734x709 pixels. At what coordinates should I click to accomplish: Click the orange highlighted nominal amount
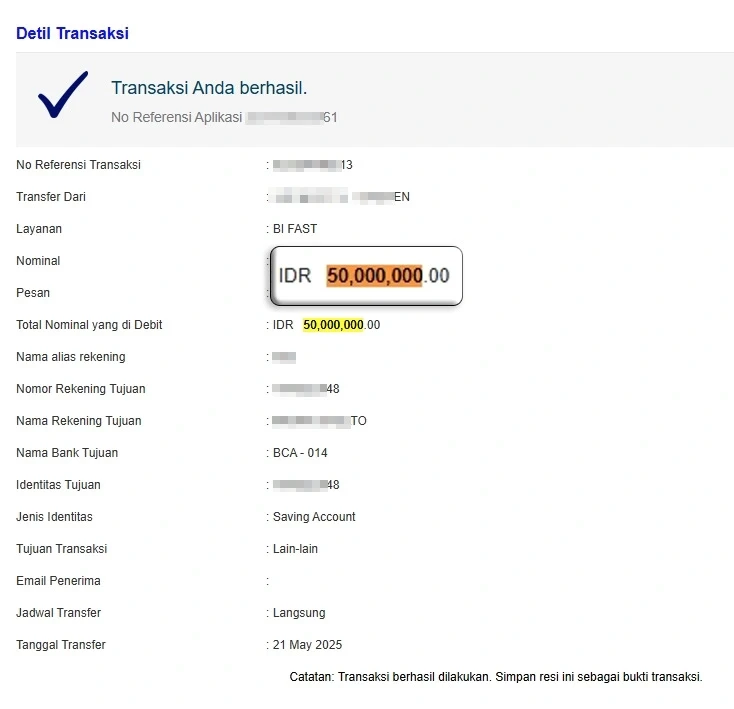pos(374,275)
